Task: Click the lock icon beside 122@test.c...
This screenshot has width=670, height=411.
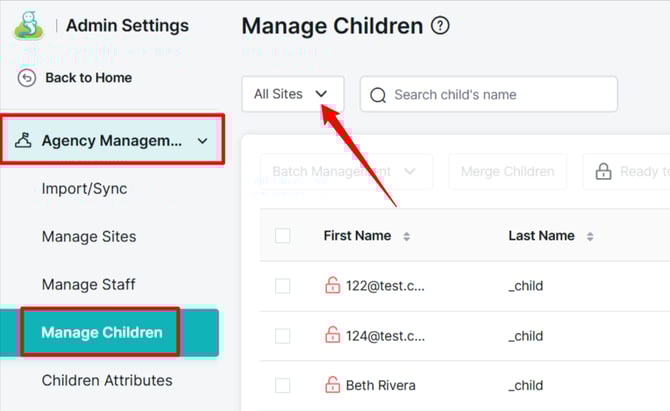Action: point(333,286)
